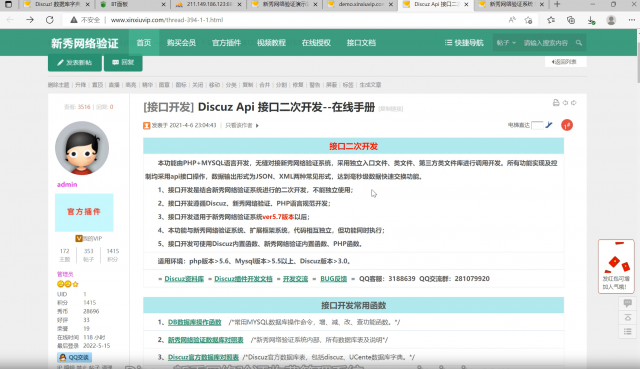Open 购买会员 in site navigation

181,42
